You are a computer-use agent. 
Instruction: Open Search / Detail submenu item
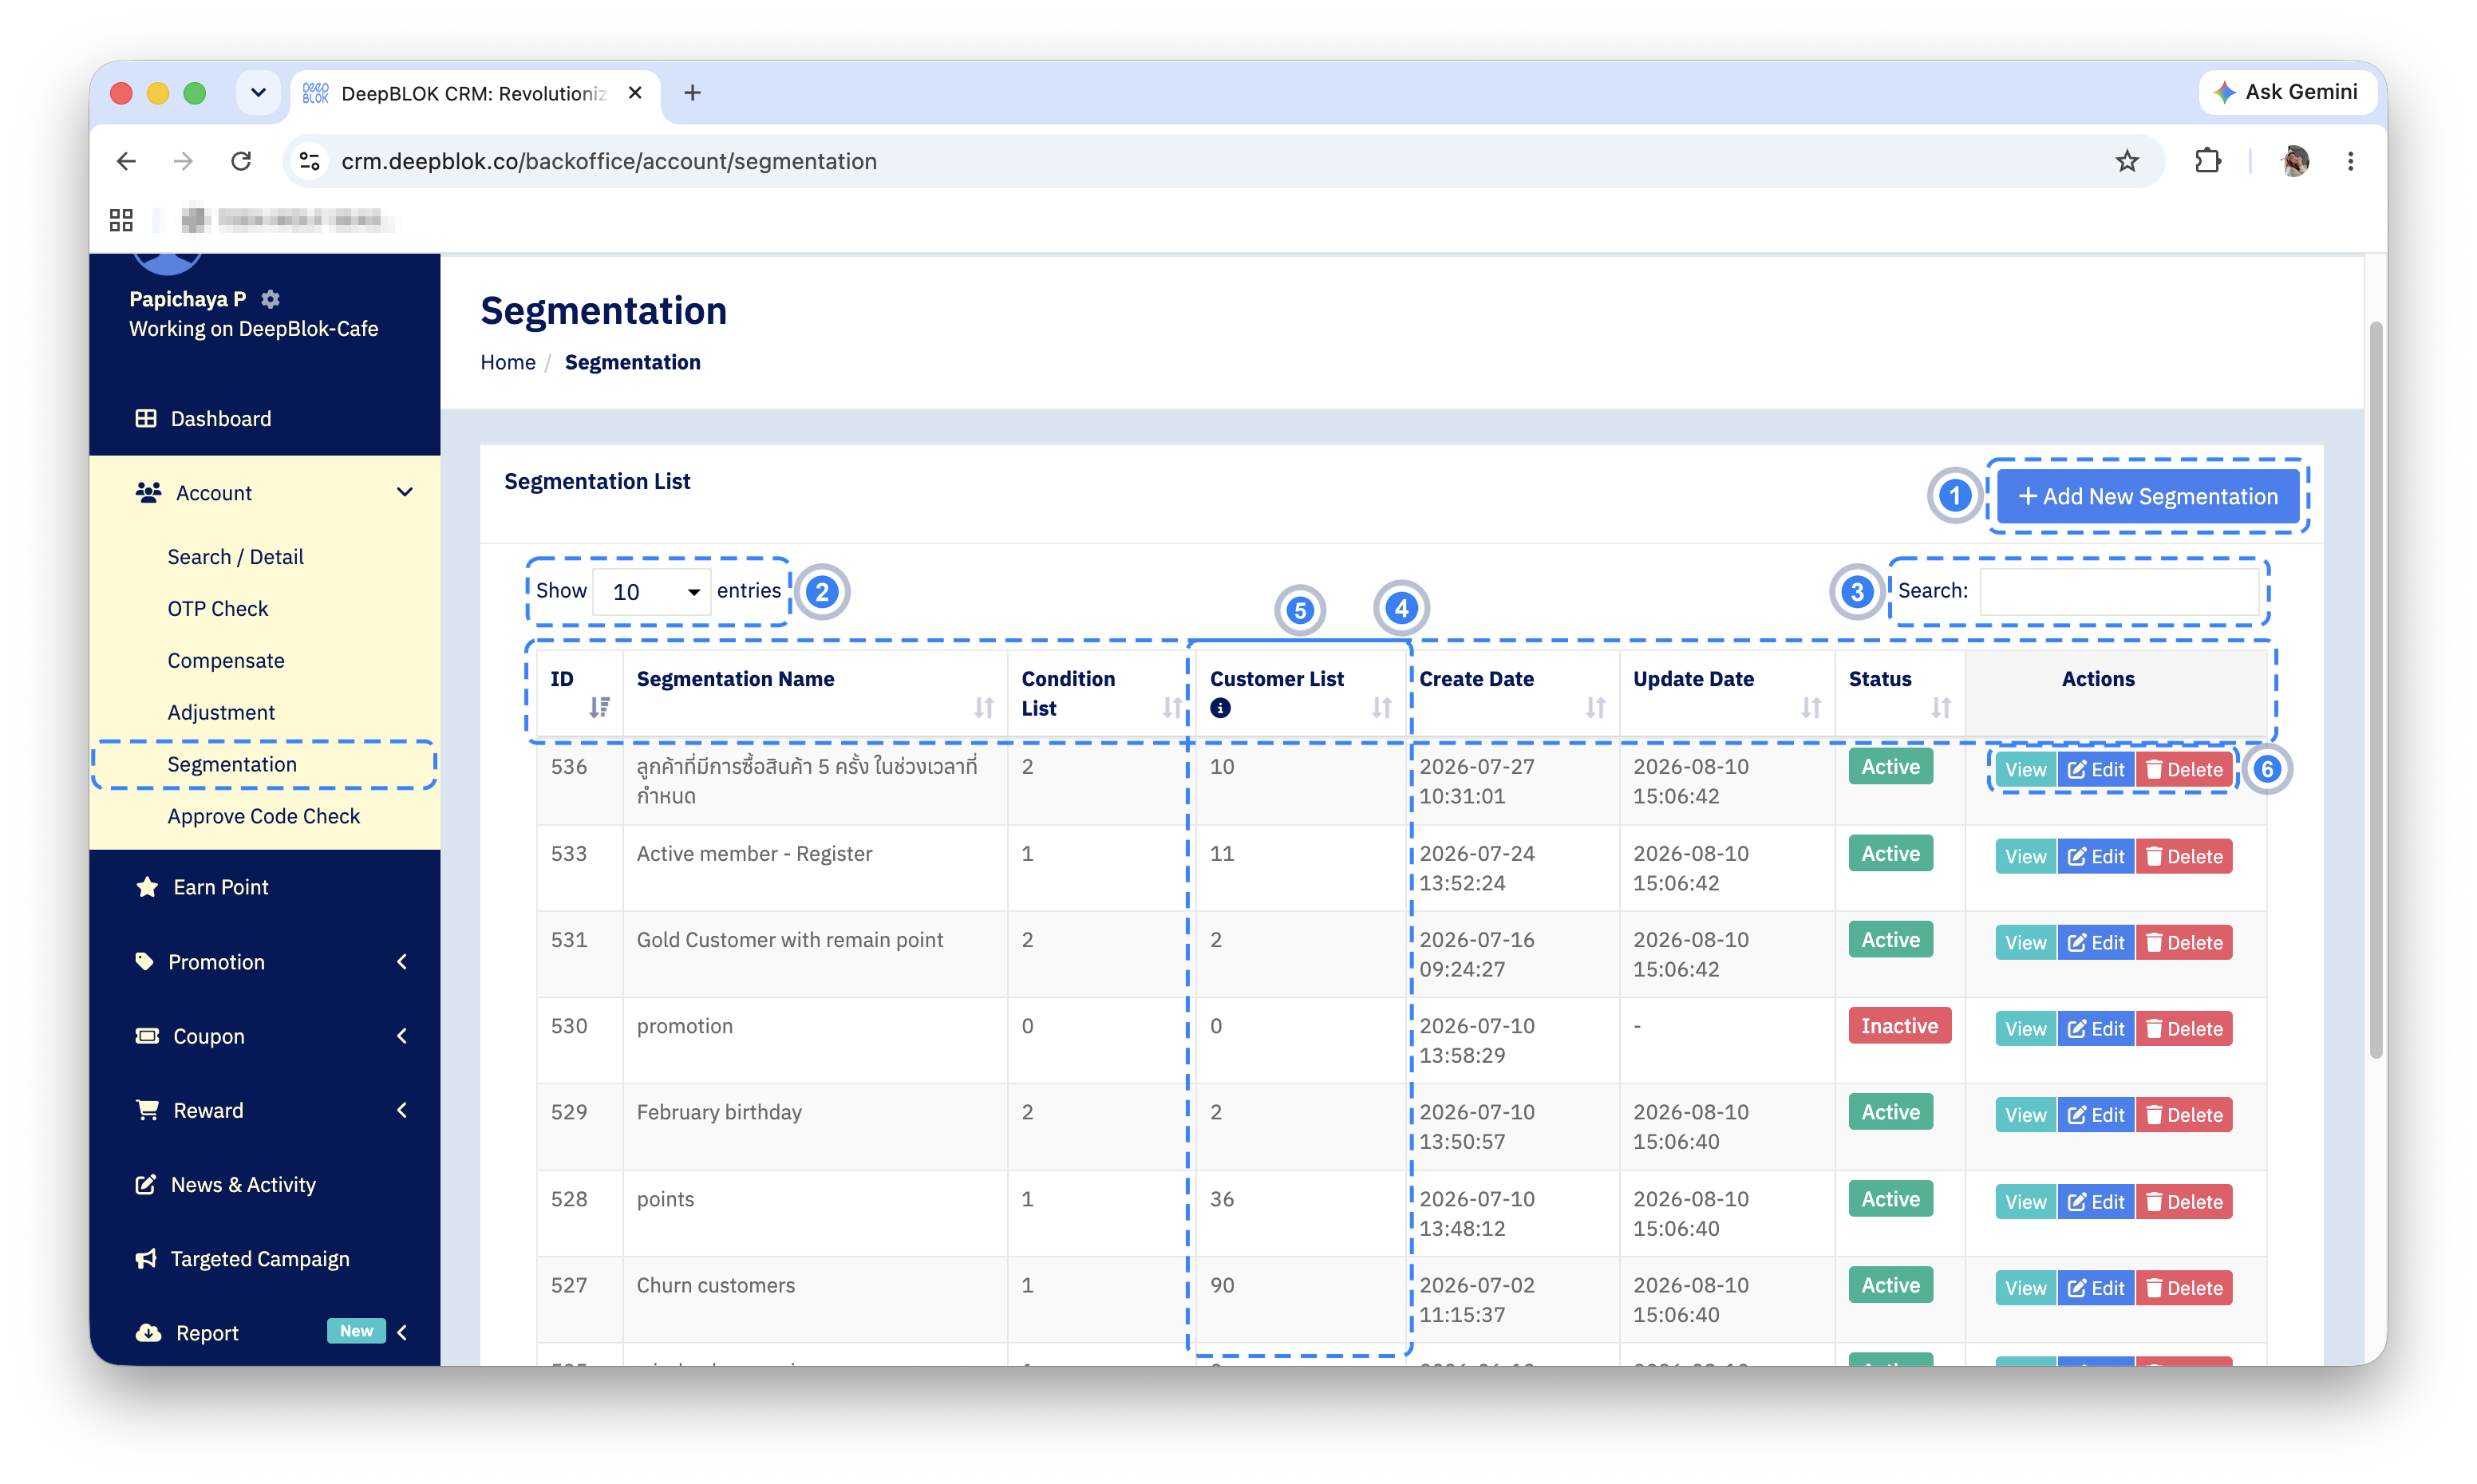pyautogui.click(x=235, y=557)
